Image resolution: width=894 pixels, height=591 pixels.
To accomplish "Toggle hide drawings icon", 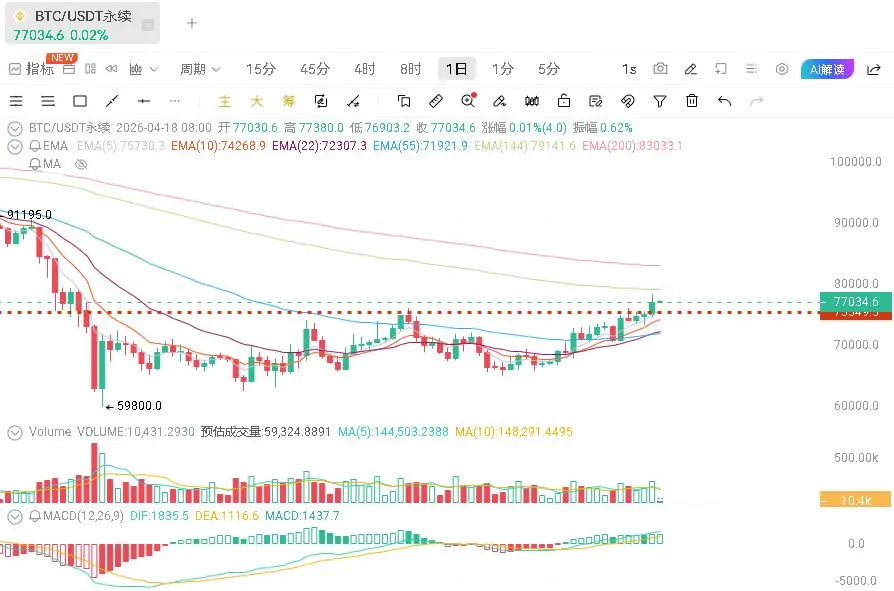I will click(x=628, y=101).
